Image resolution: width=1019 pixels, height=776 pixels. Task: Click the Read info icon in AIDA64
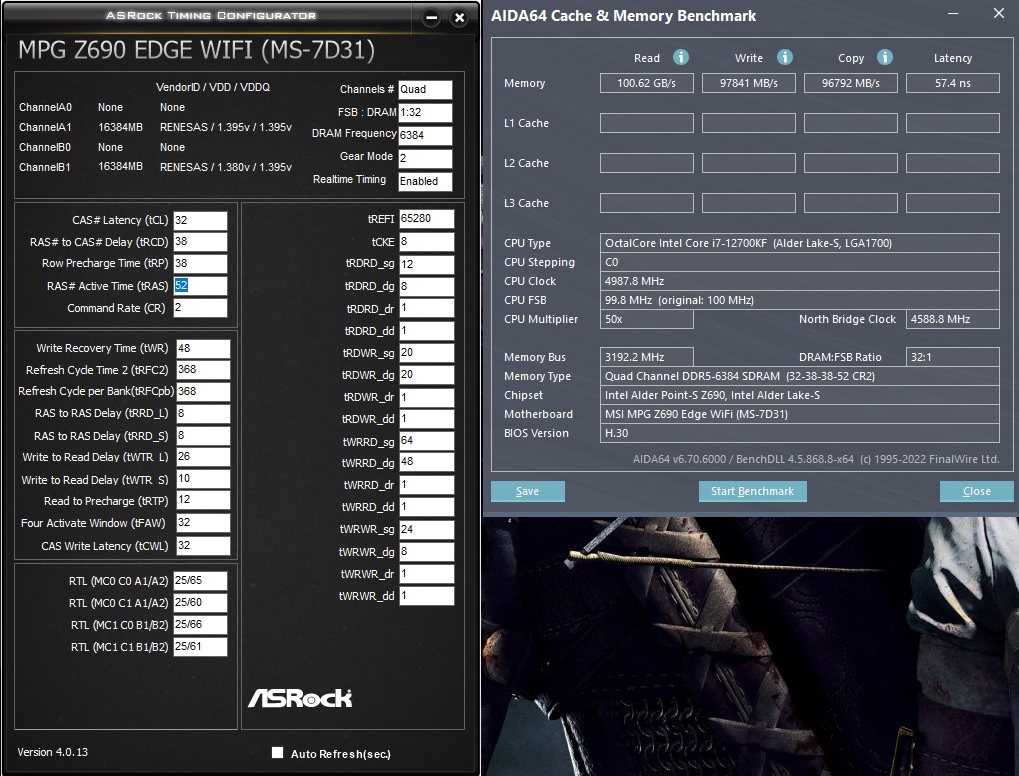point(680,57)
